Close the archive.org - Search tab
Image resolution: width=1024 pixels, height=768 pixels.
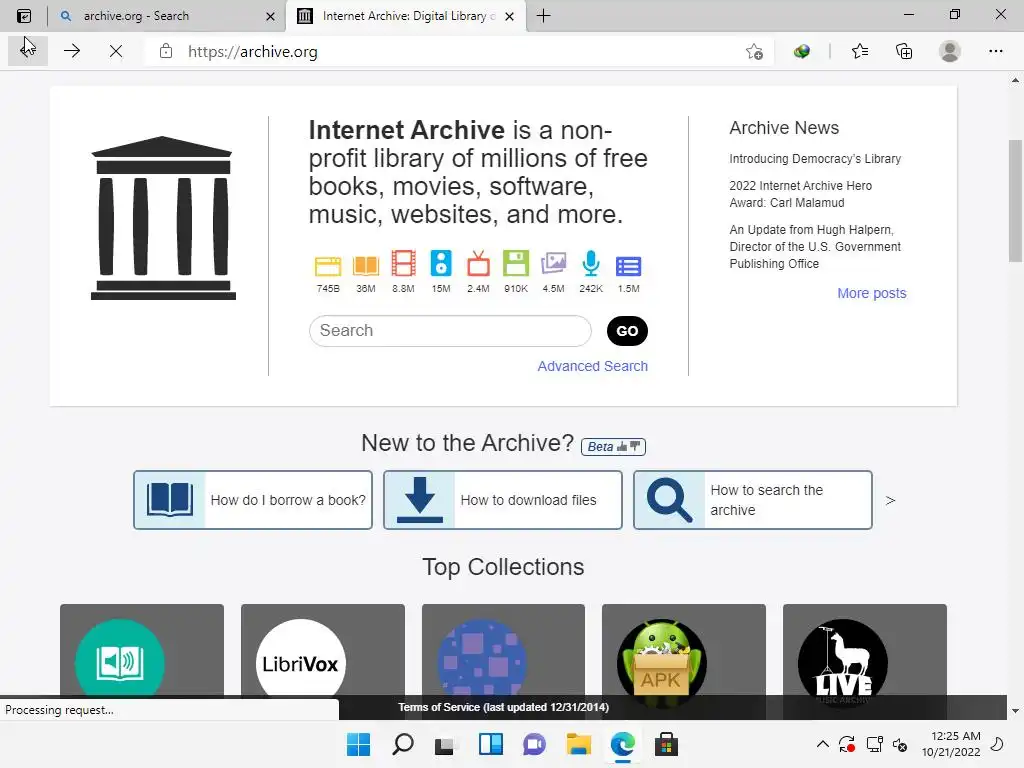(270, 16)
